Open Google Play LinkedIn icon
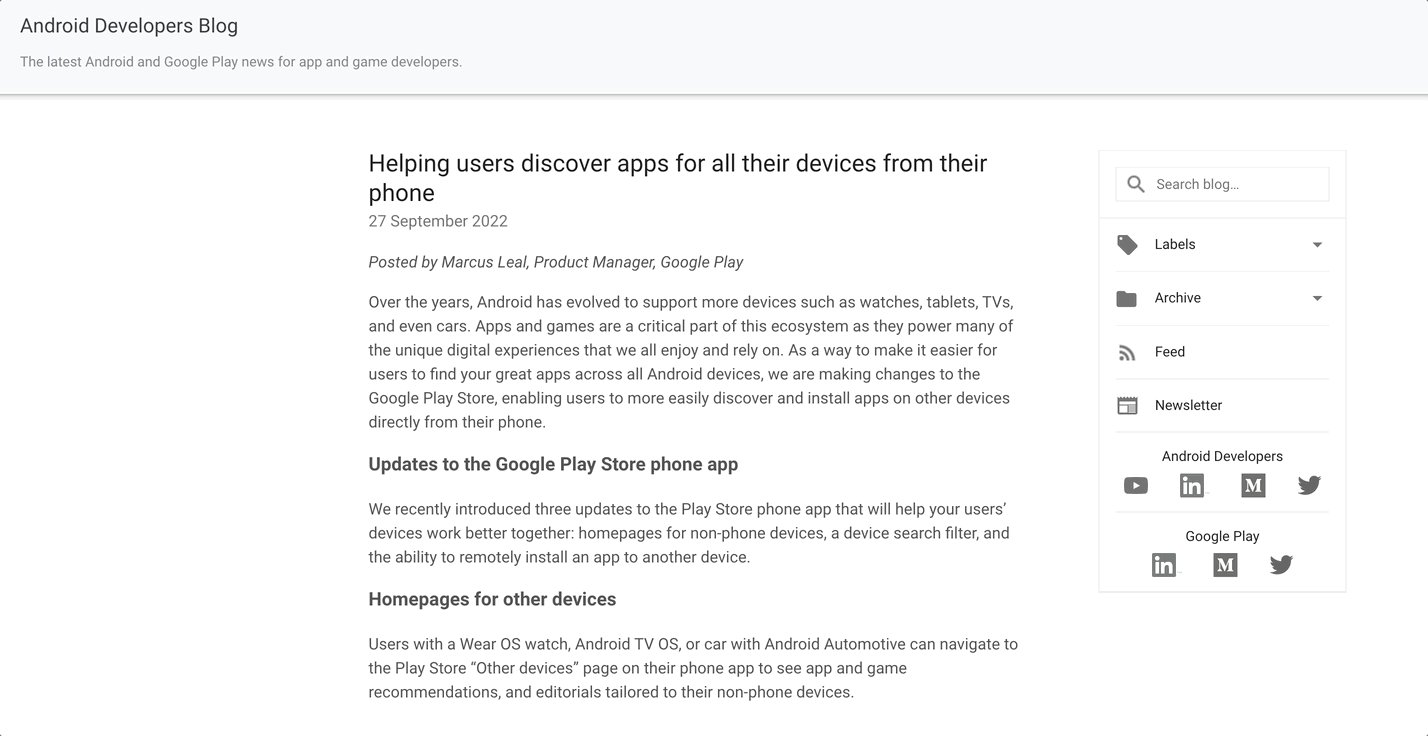Image resolution: width=1428 pixels, height=736 pixels. (1164, 565)
